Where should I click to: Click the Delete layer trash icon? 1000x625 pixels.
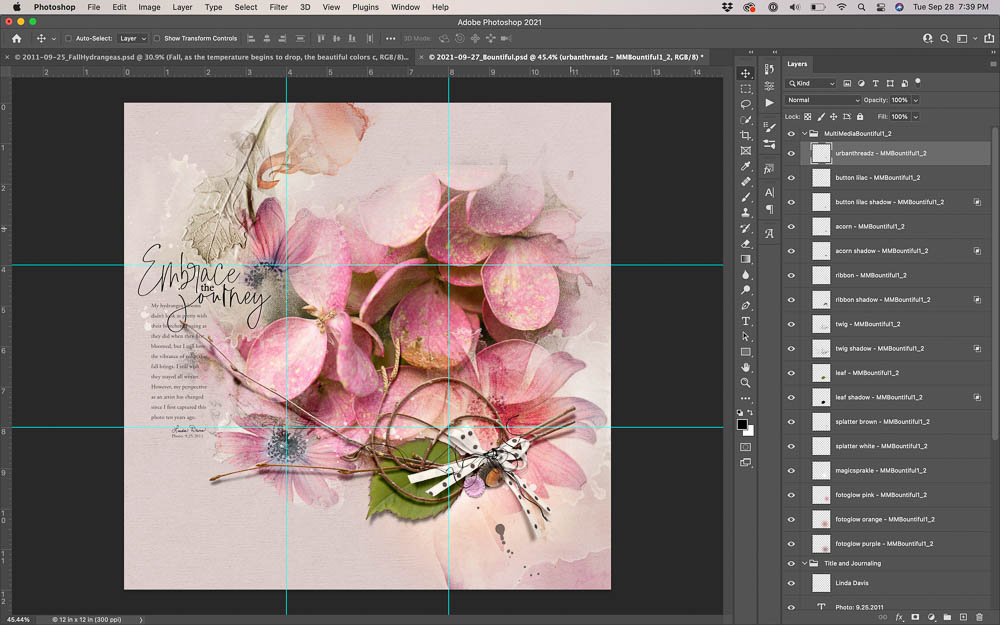click(980, 617)
